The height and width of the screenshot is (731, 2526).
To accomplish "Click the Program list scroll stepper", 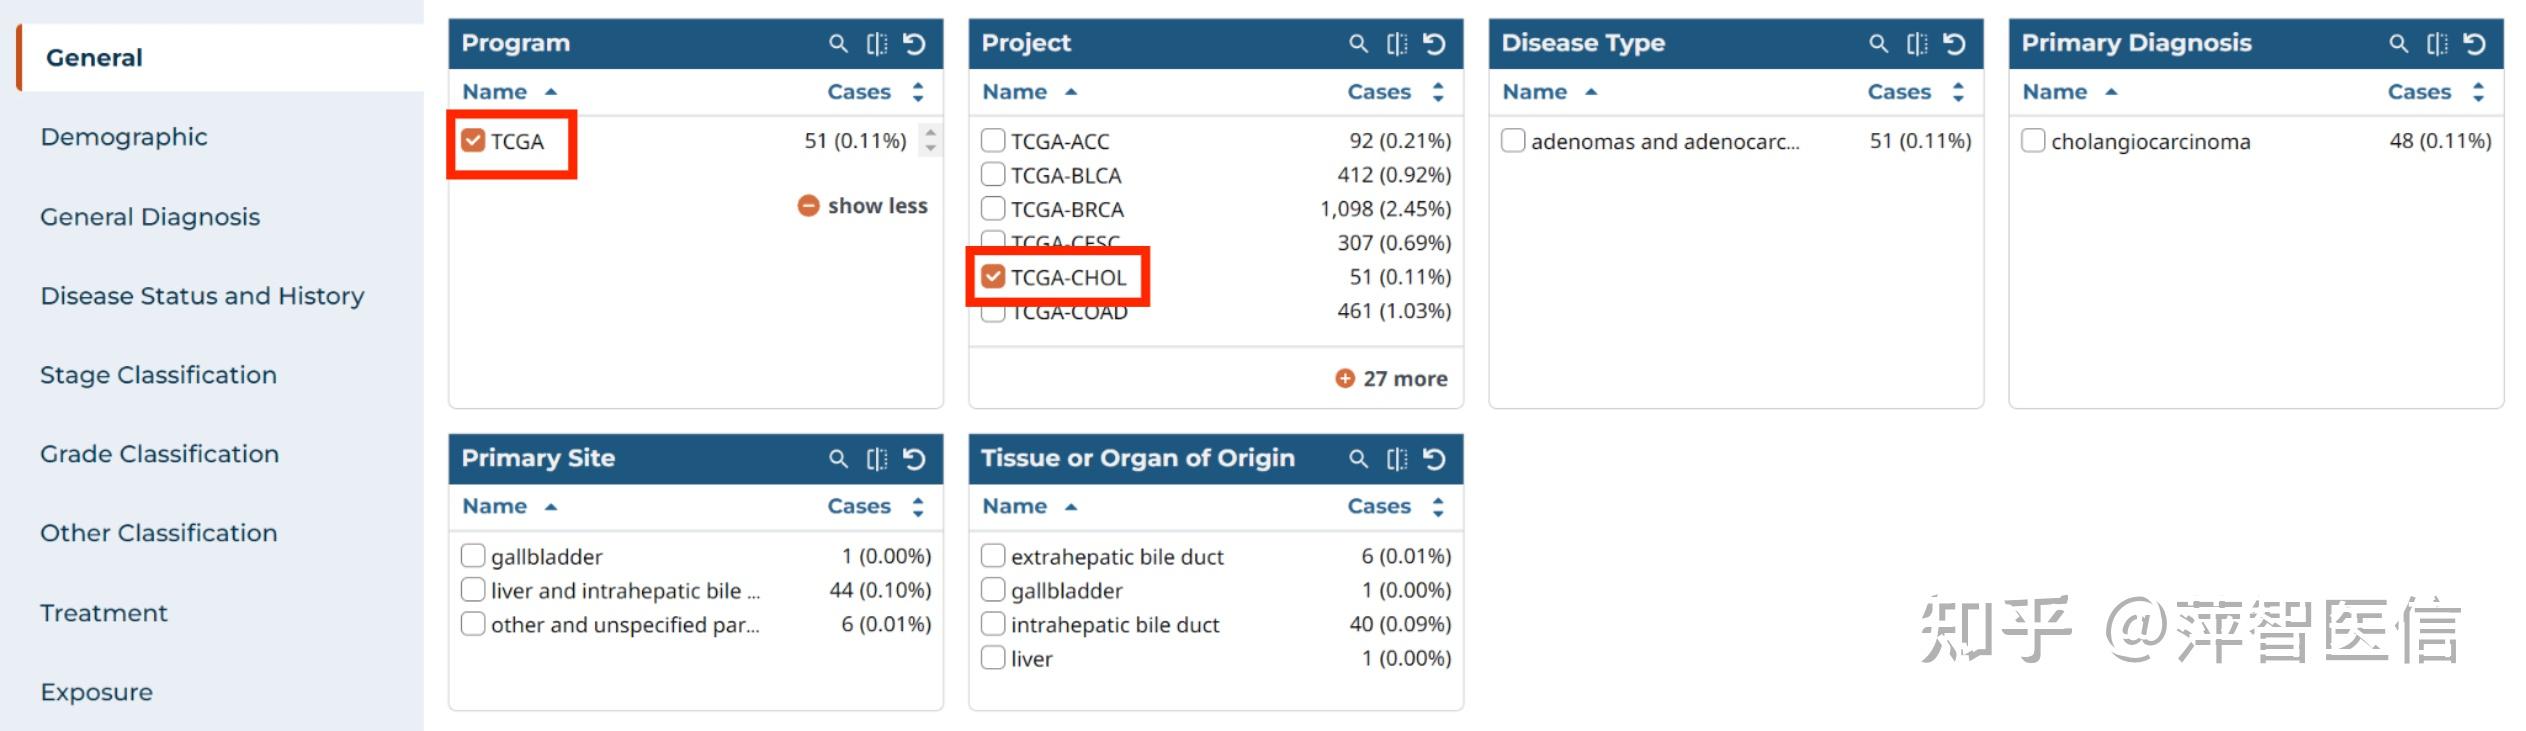I will coord(931,140).
